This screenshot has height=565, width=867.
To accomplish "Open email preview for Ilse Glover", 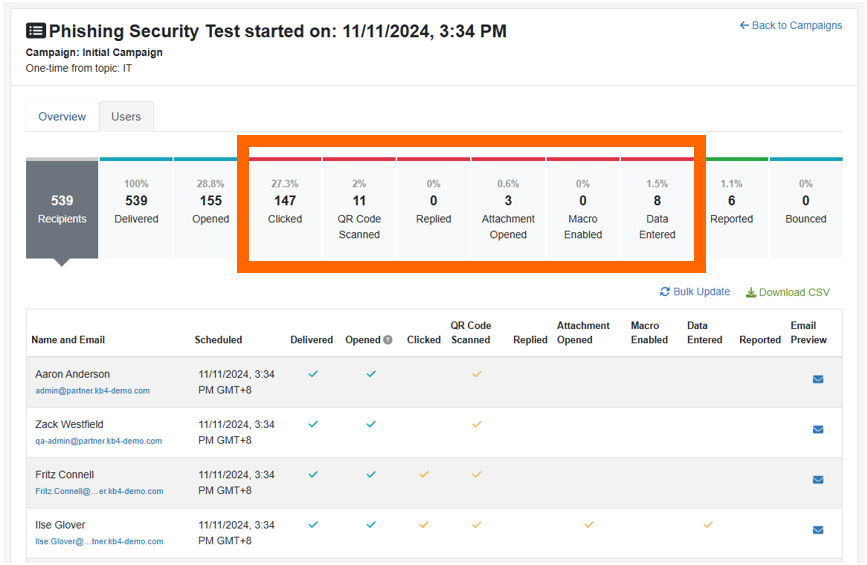I will (818, 530).
